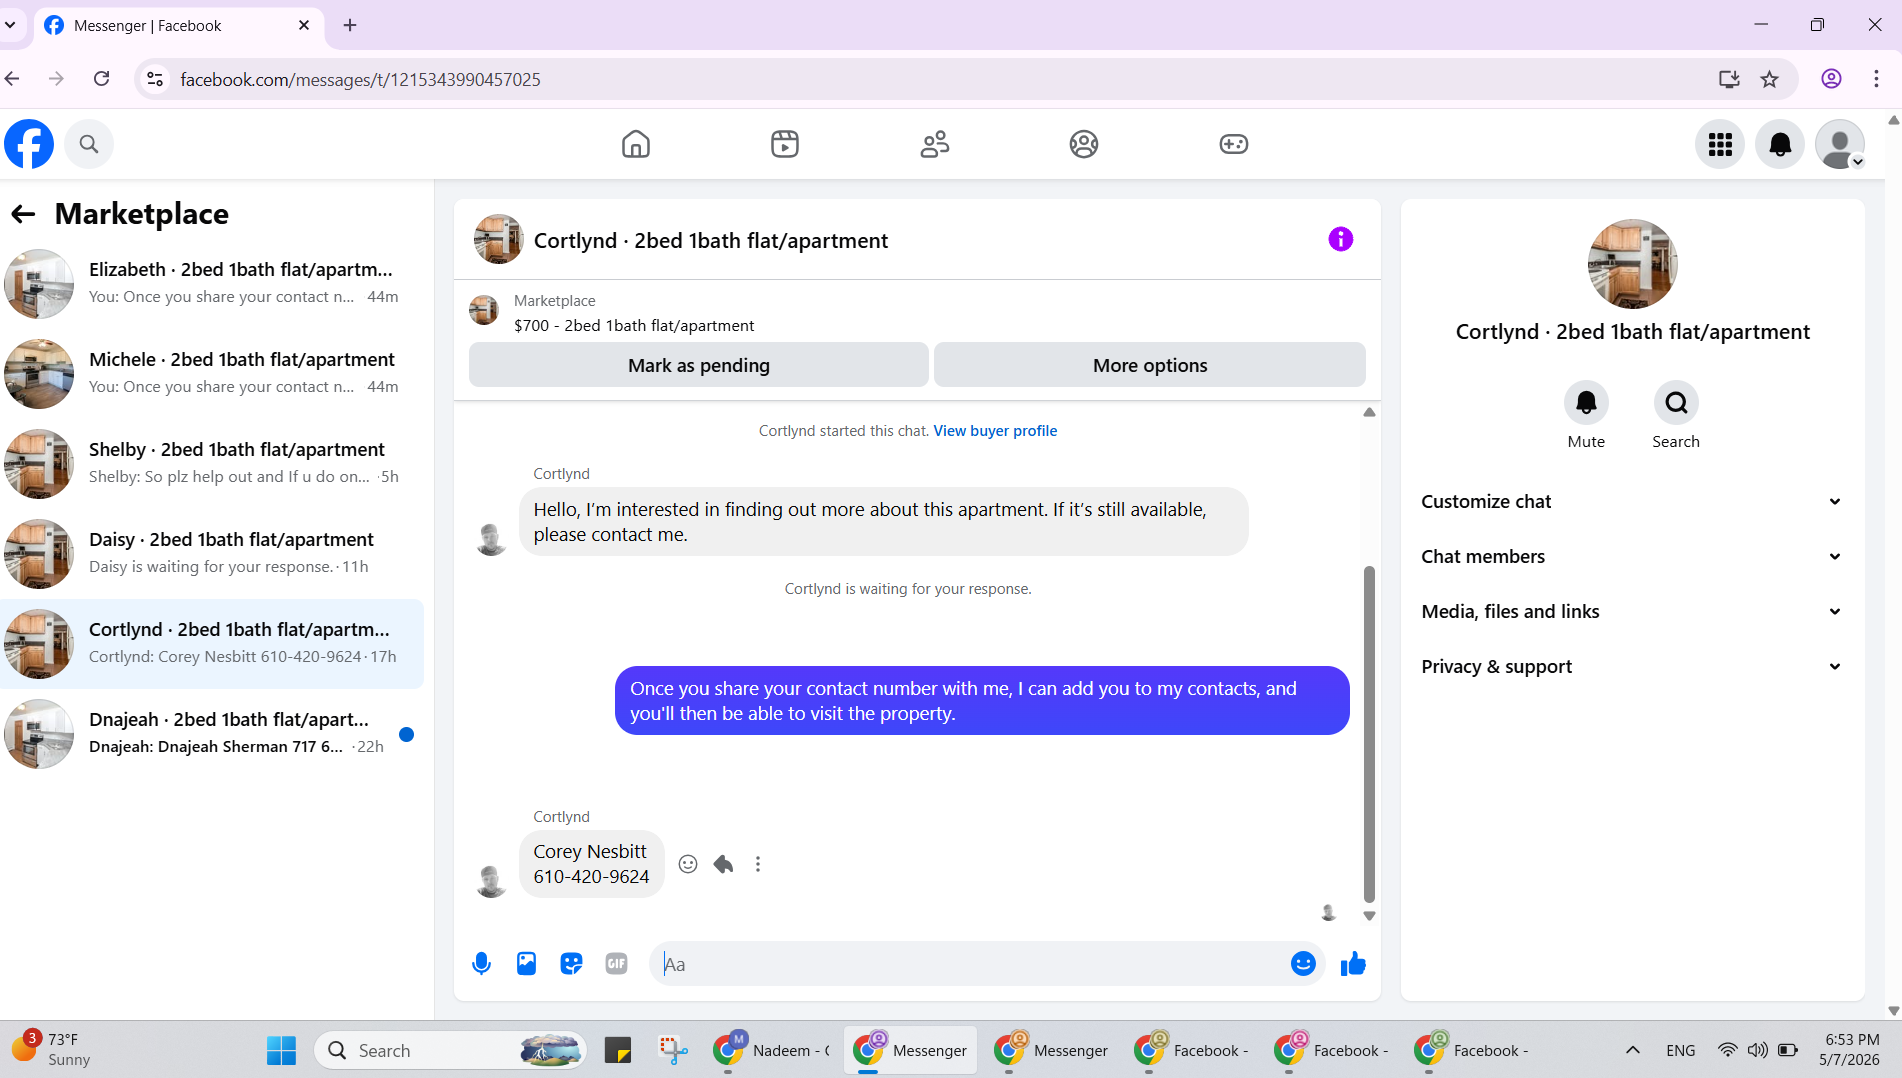Mark the listing as pending
Screen dimensions: 1902x1078
(699, 365)
